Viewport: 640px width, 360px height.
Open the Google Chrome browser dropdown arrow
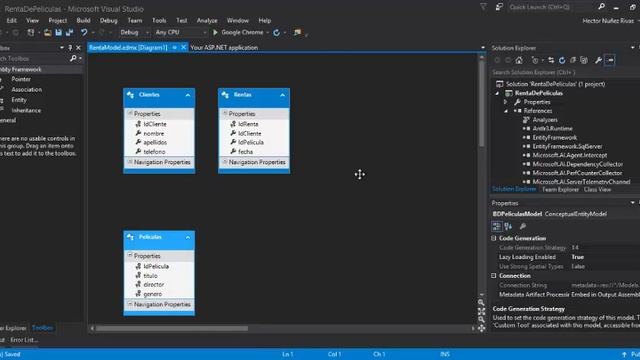click(x=268, y=32)
